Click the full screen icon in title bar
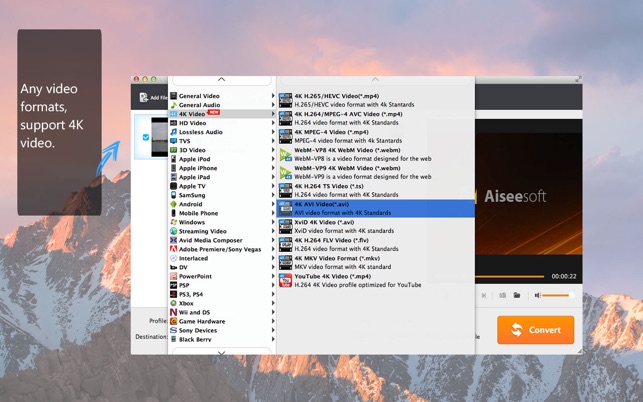 click(x=578, y=79)
